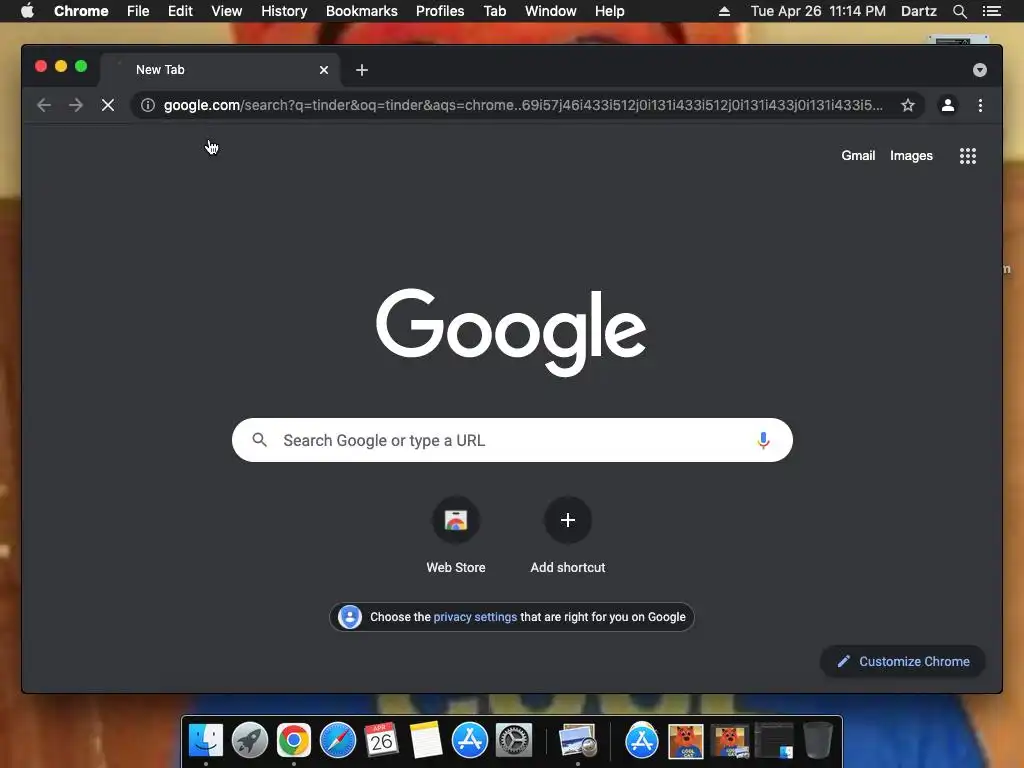Open Finder from the Dock
The image size is (1024, 768).
point(206,740)
